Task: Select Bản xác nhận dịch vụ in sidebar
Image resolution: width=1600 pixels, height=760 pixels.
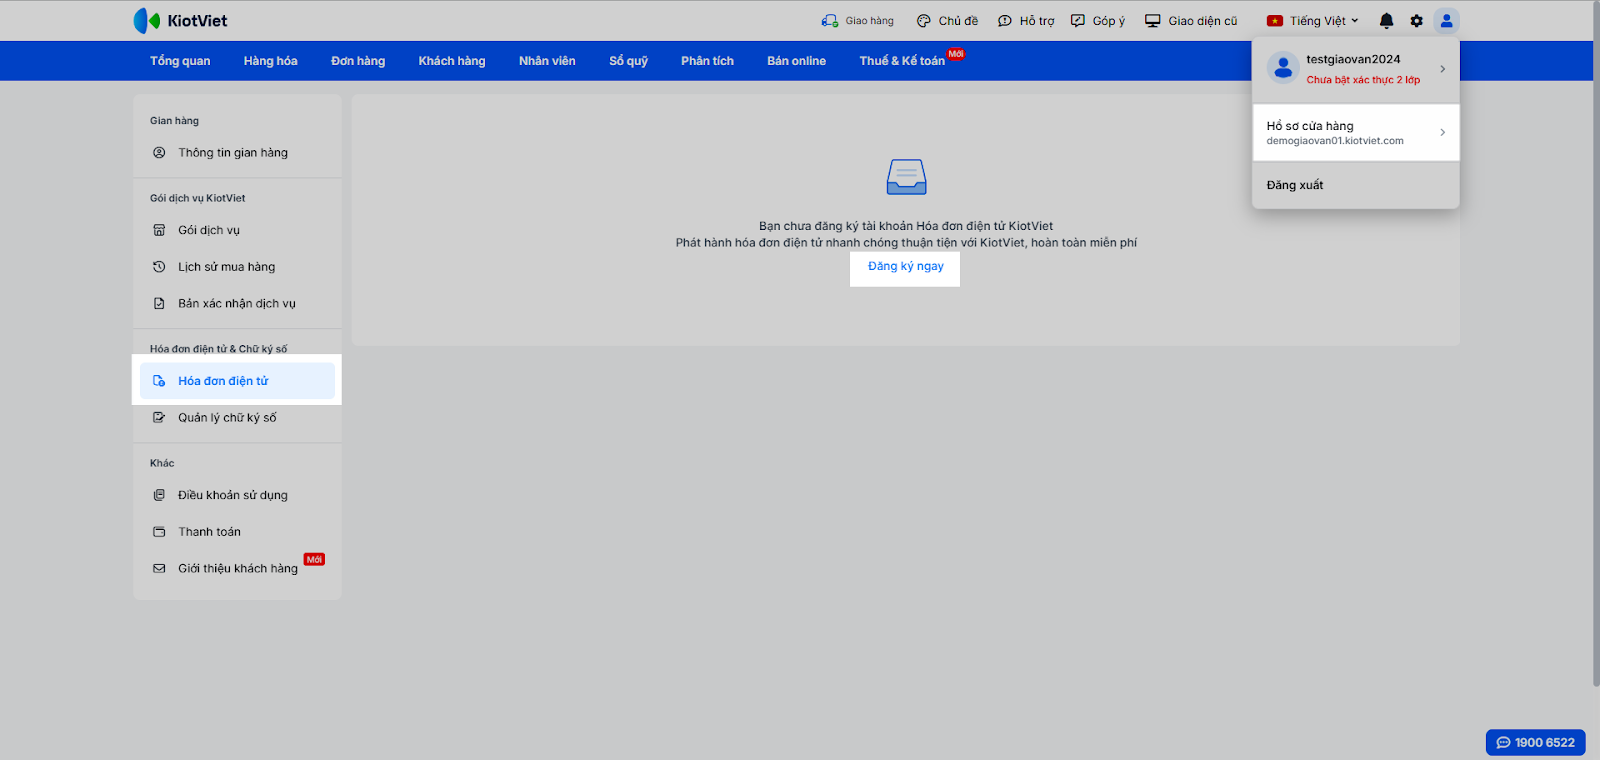Action: pyautogui.click(x=238, y=304)
